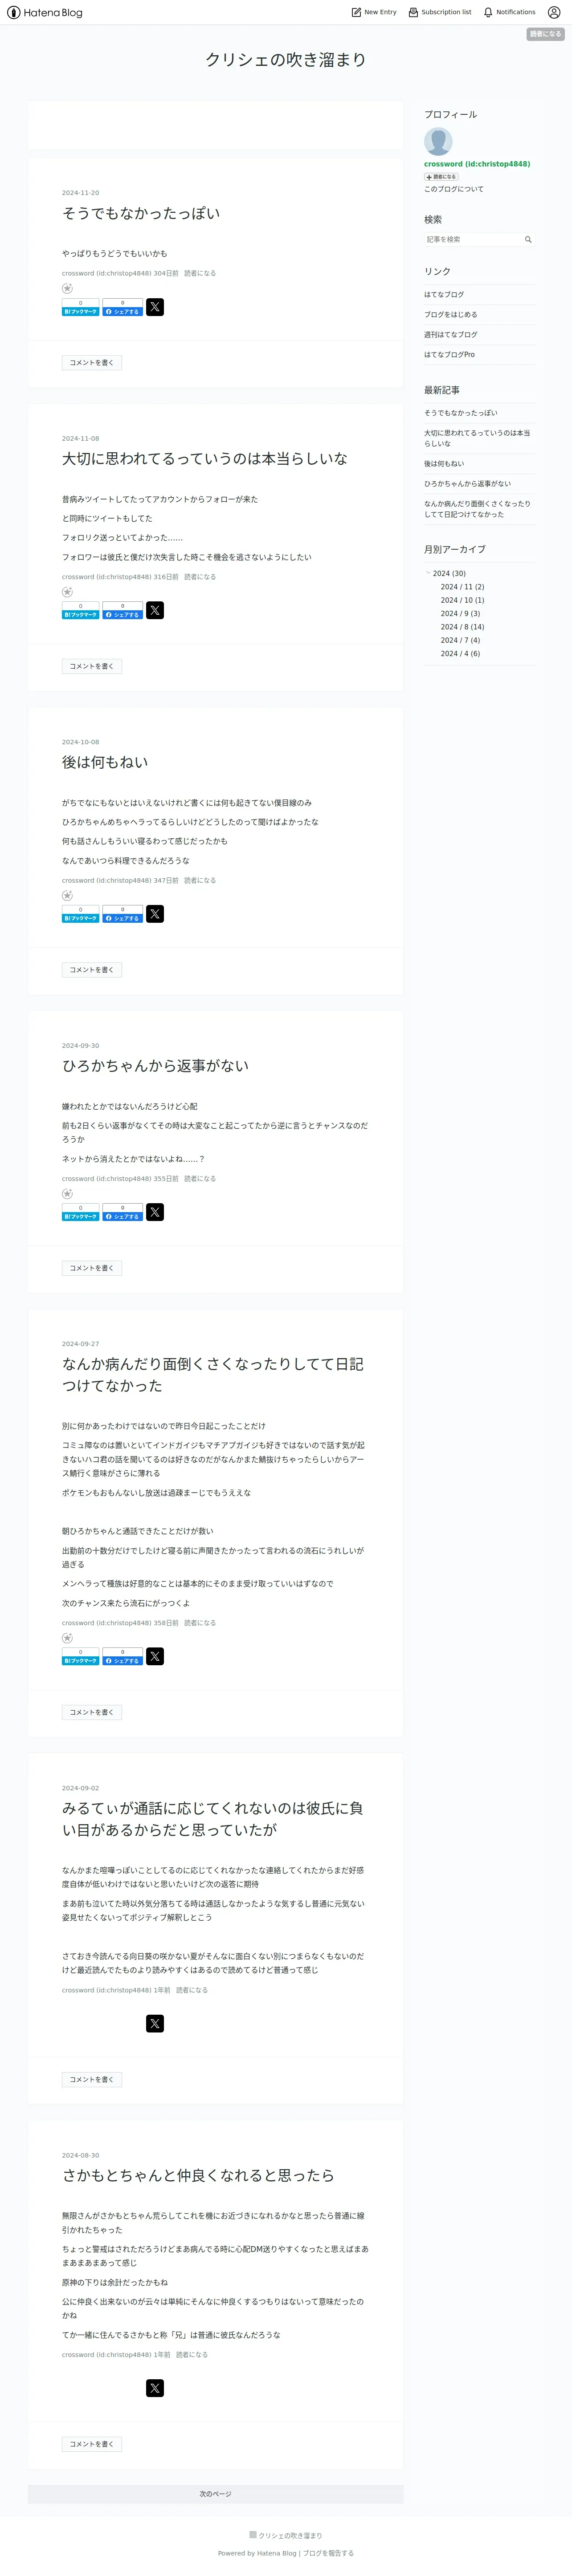
Task: Click date 2024-09-27 above the post
Action: tap(80, 1344)
